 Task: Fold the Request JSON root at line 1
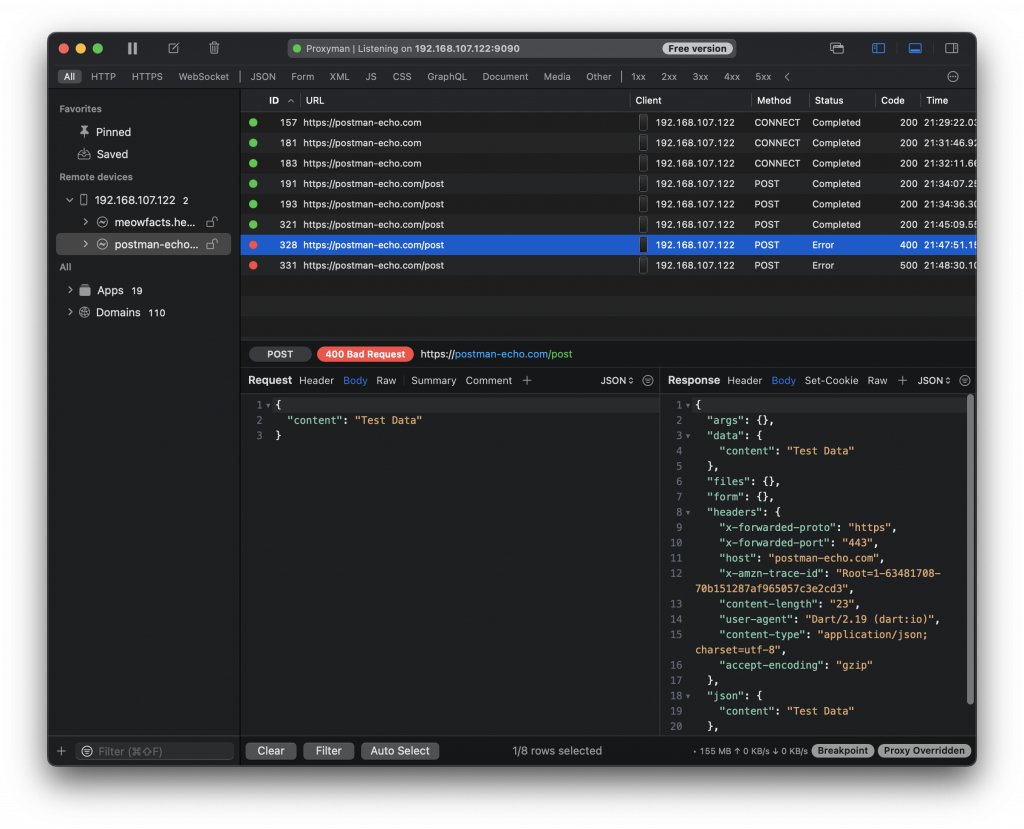click(x=268, y=405)
